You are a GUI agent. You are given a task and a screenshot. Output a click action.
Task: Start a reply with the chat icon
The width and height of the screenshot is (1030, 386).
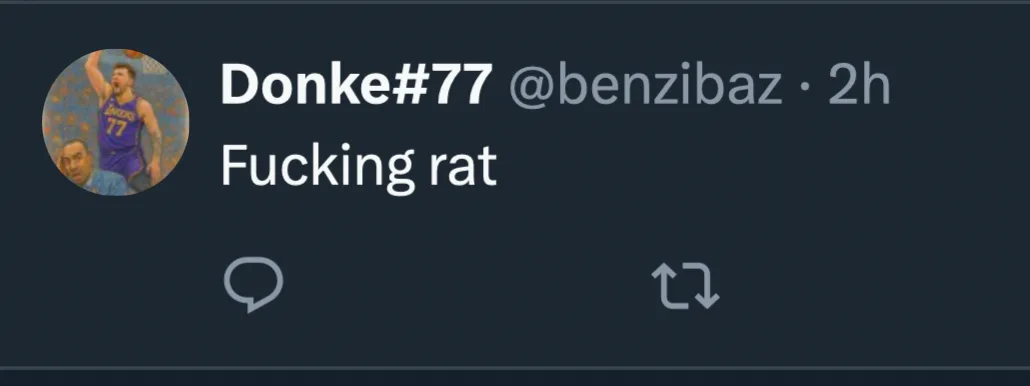[x=254, y=284]
